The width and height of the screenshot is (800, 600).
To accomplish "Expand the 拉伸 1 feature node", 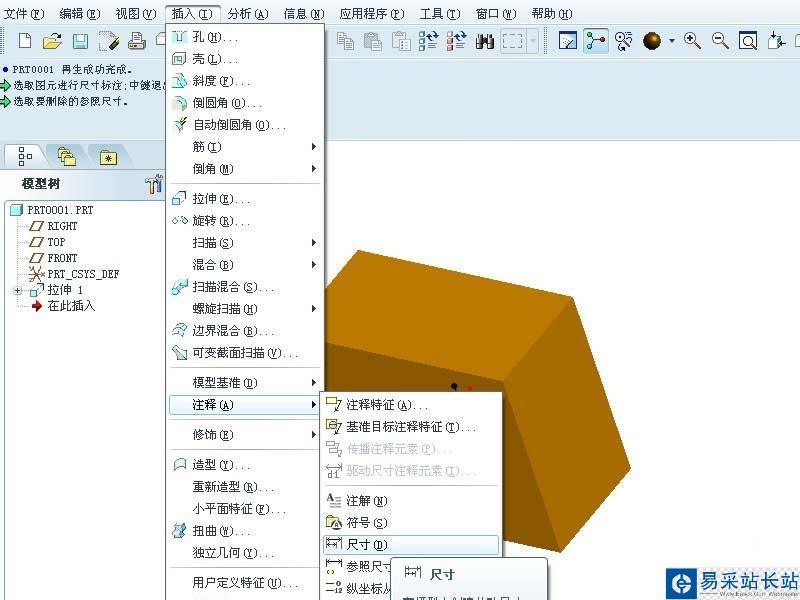I will [18, 290].
